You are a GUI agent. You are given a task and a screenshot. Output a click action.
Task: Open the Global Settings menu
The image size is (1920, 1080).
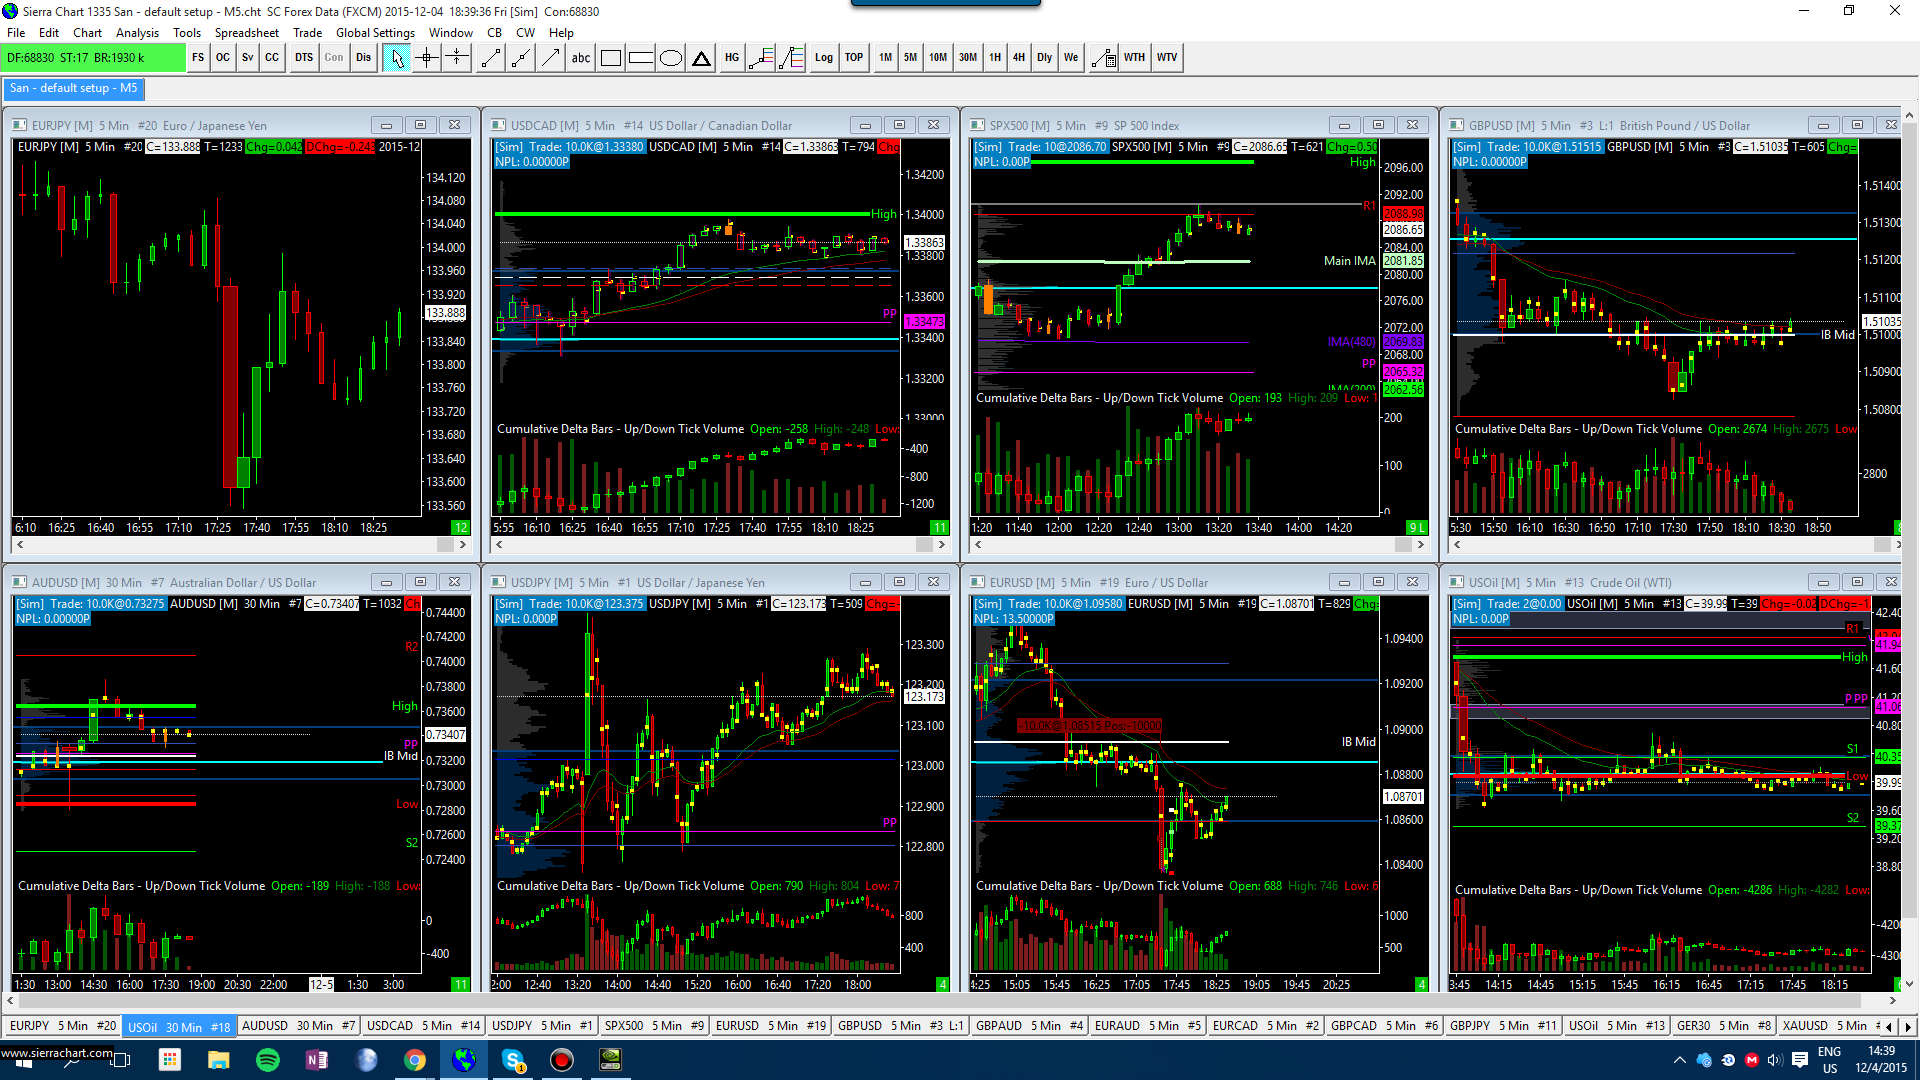coord(375,33)
